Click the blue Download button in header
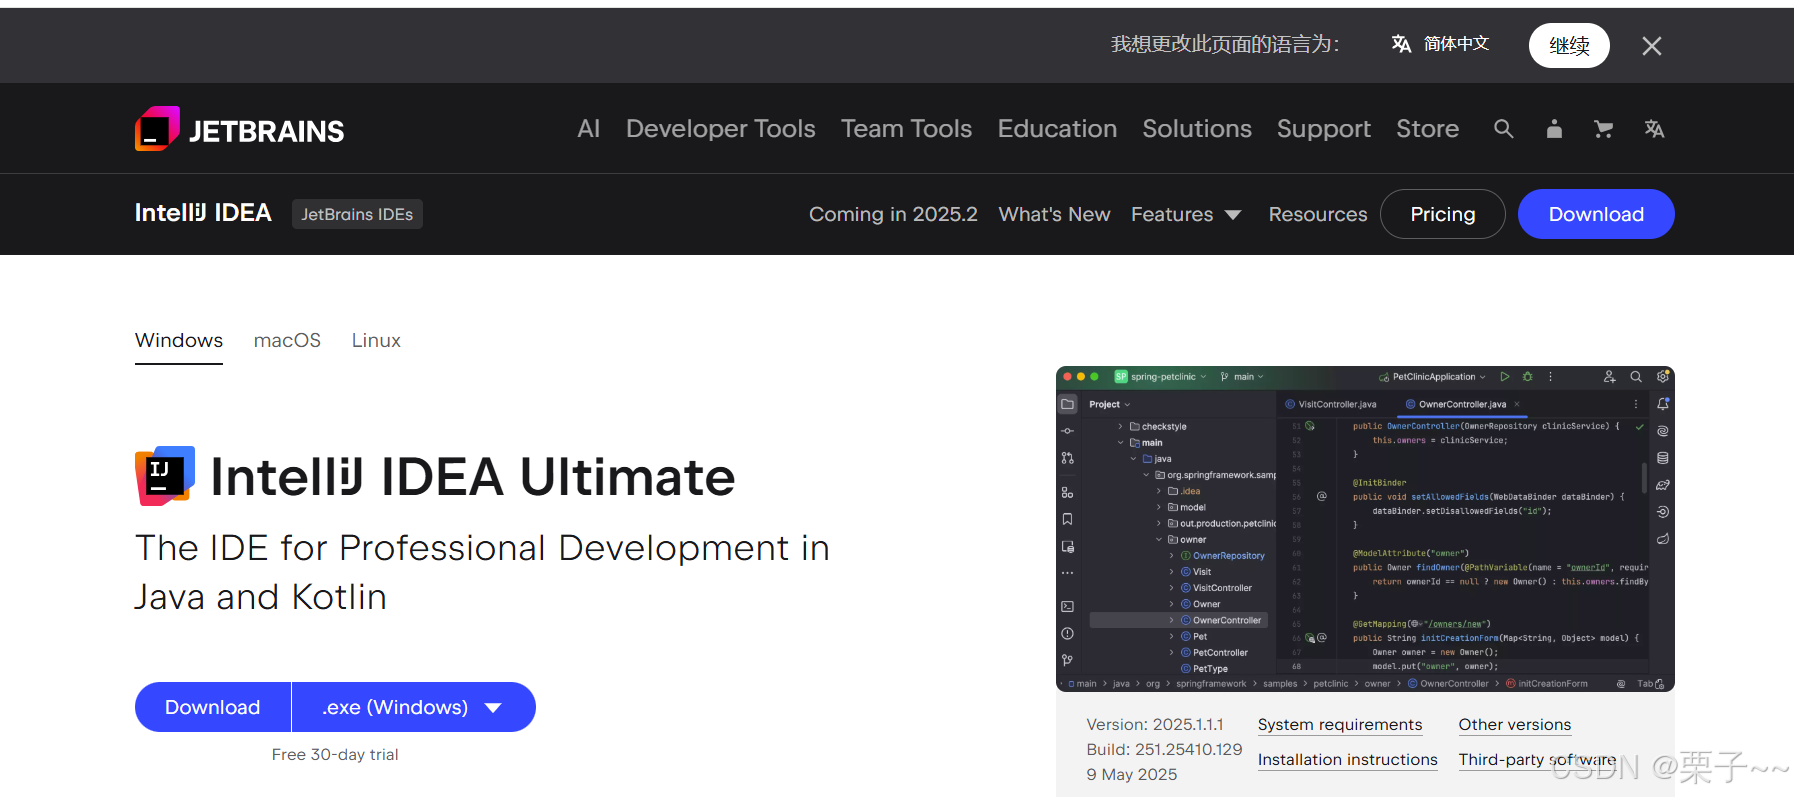1794x797 pixels. [1596, 214]
